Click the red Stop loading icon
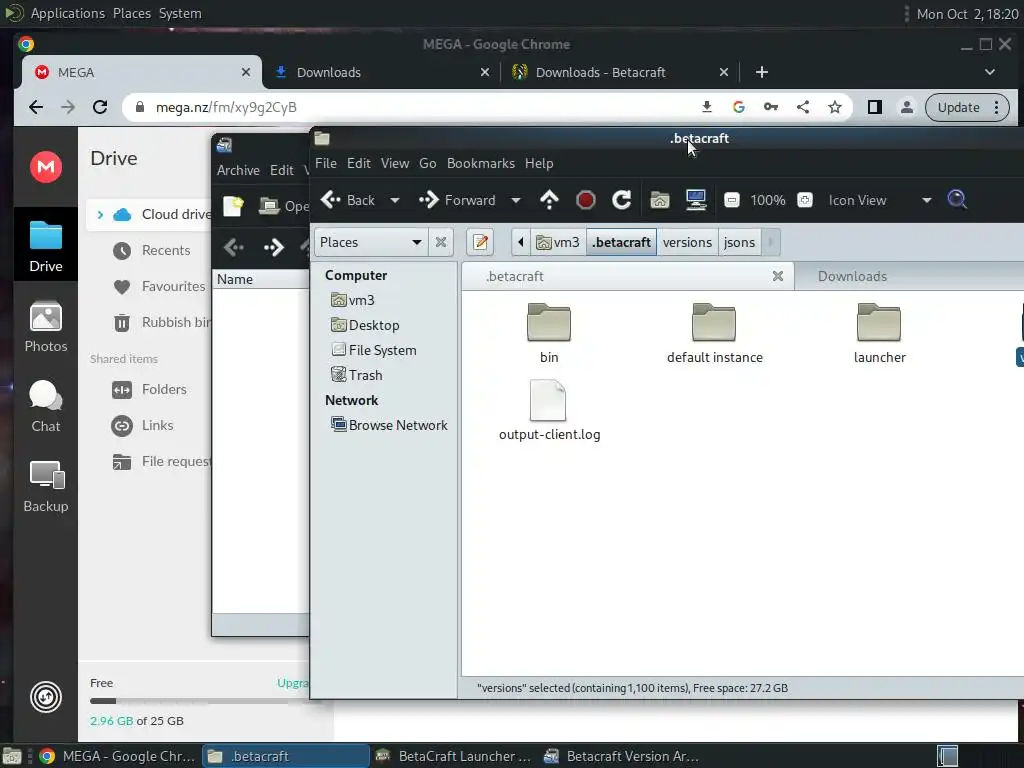1024x768 pixels. (x=585, y=200)
